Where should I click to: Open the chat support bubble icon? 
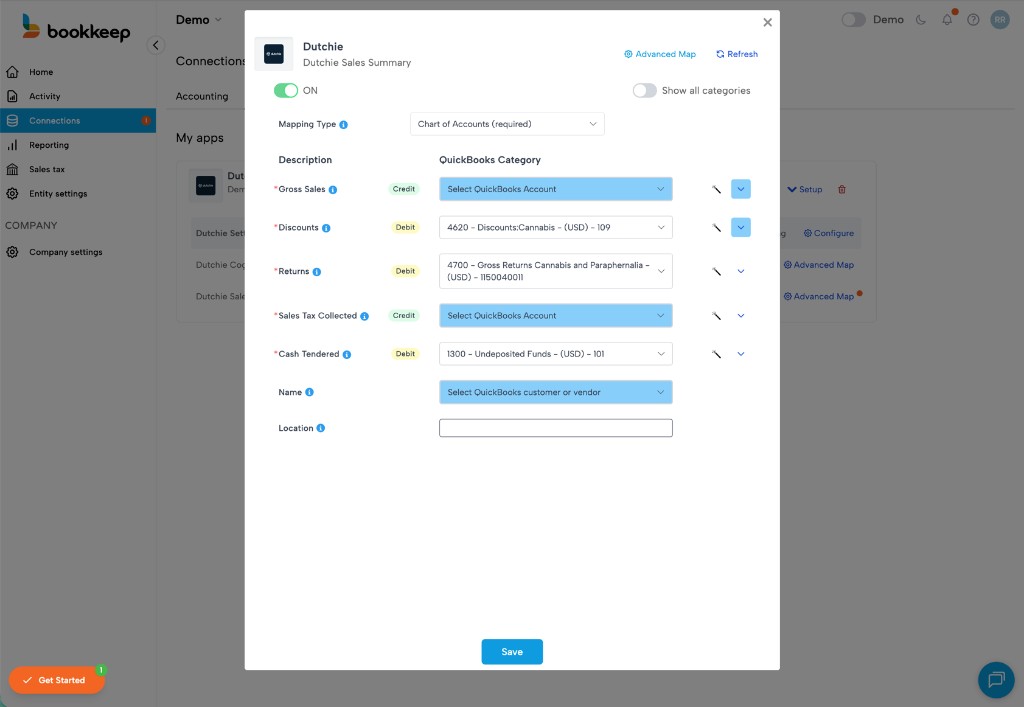click(995, 680)
